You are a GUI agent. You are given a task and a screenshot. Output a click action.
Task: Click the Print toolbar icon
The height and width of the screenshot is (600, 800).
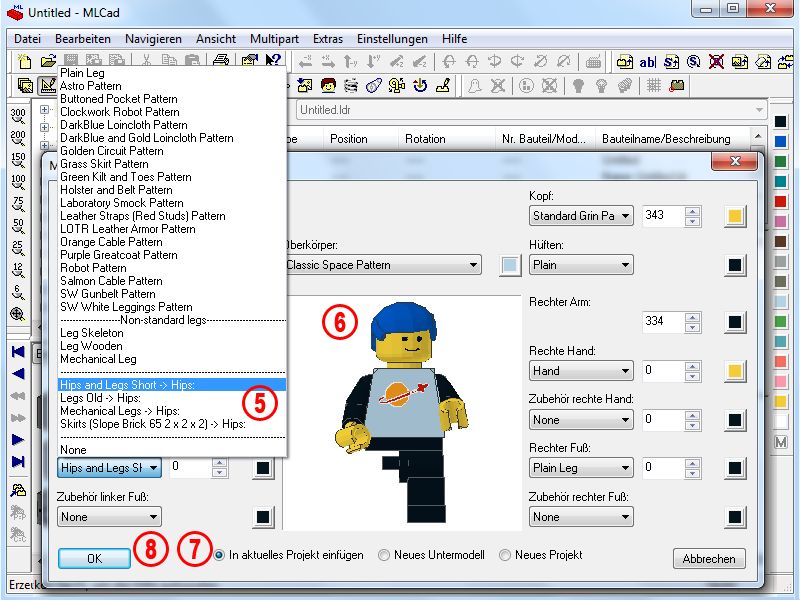coord(220,61)
